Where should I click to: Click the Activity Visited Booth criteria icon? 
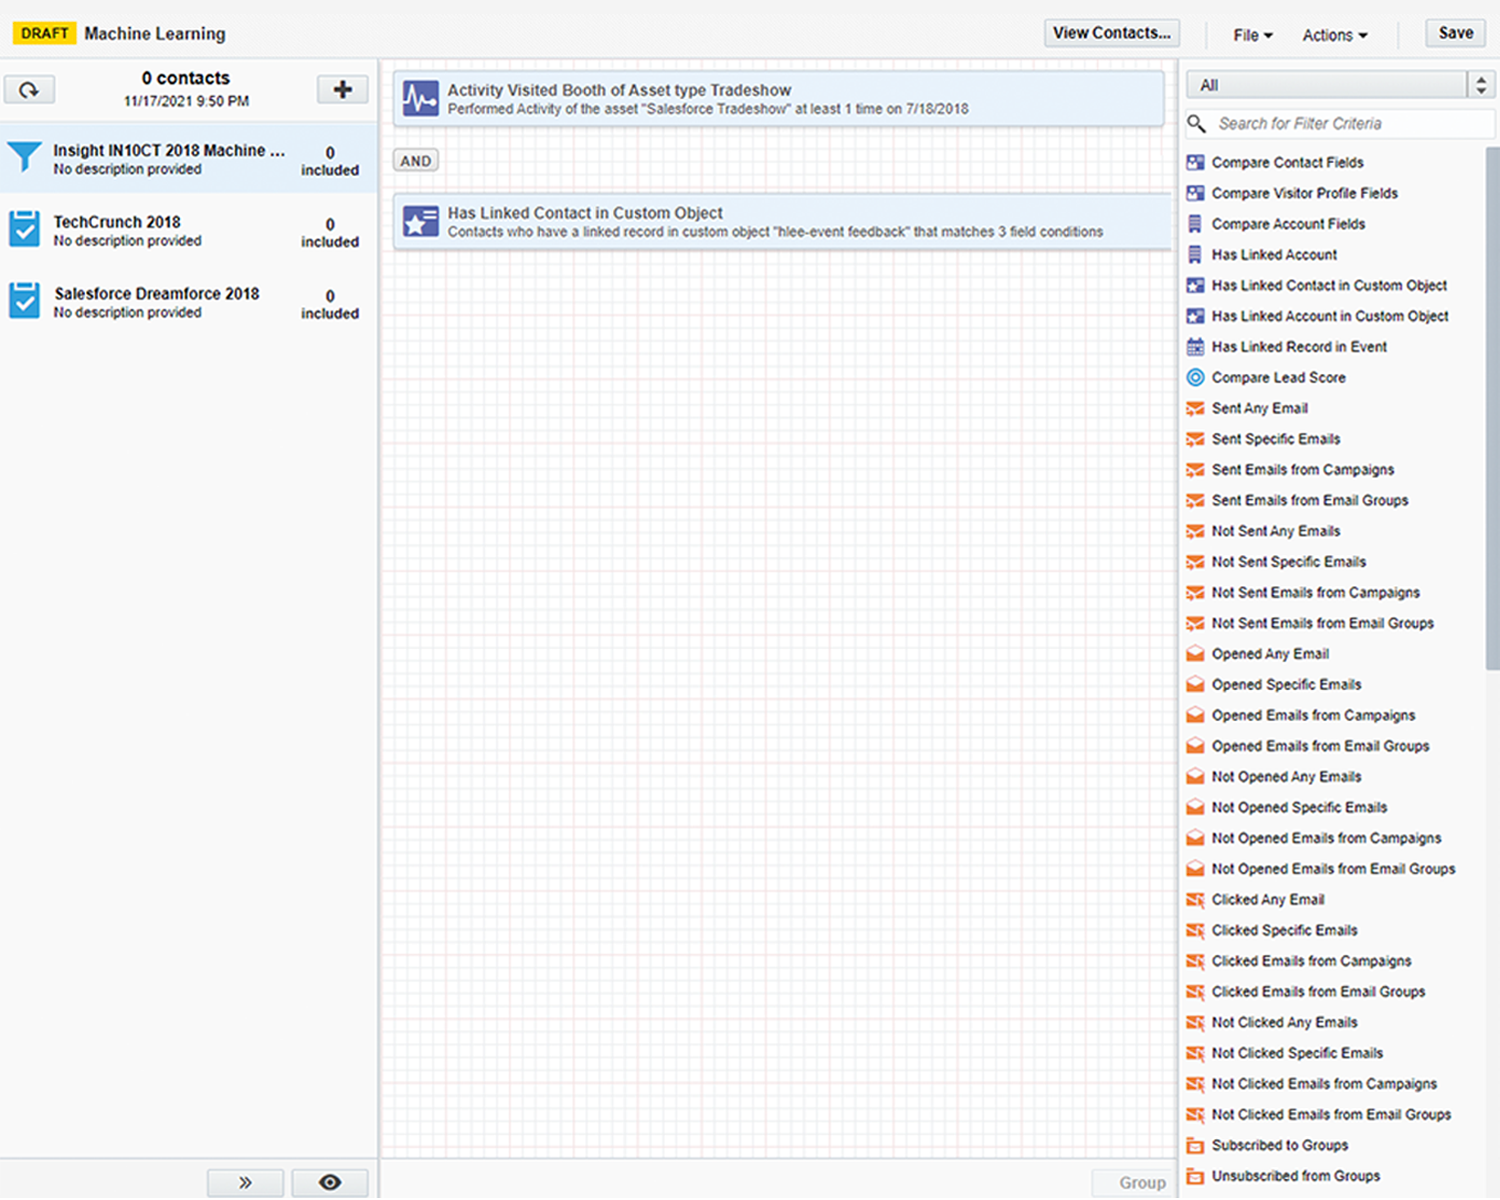tap(420, 99)
